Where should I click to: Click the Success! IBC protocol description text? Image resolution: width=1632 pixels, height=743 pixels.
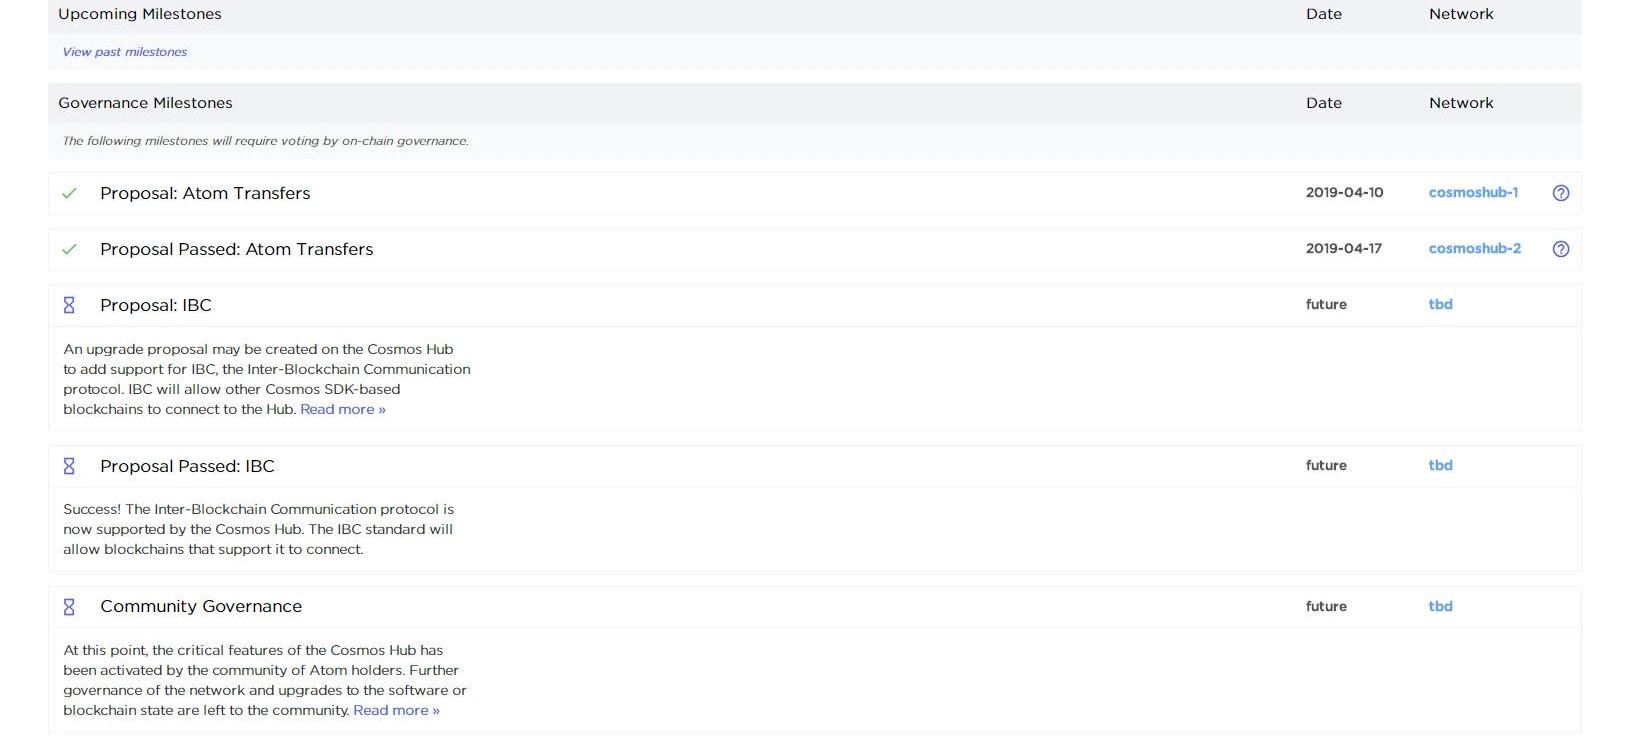259,529
